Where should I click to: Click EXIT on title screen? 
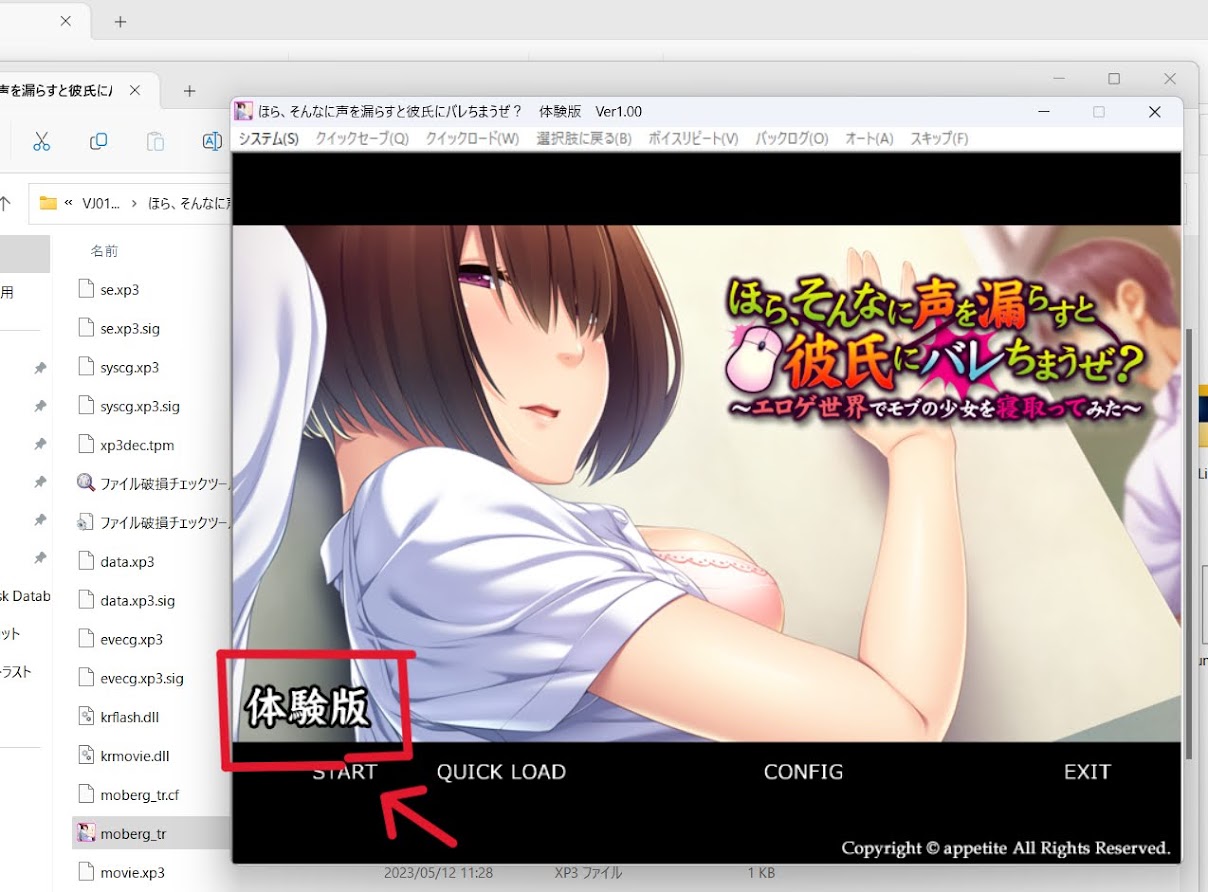1087,772
